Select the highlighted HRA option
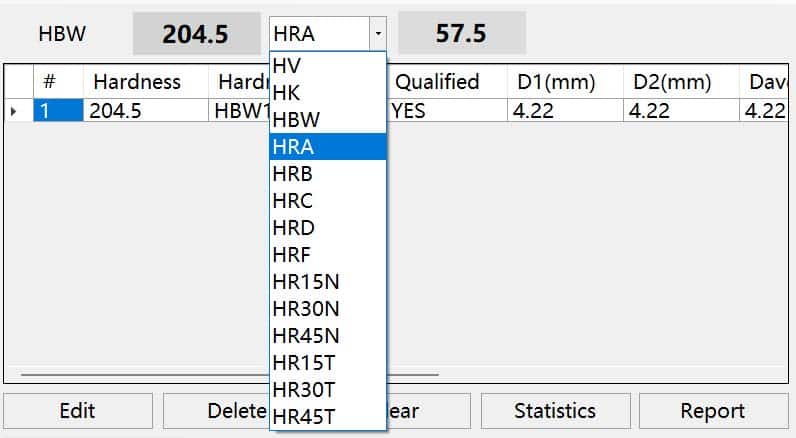Viewport: 796px width, 438px height. (x=327, y=147)
